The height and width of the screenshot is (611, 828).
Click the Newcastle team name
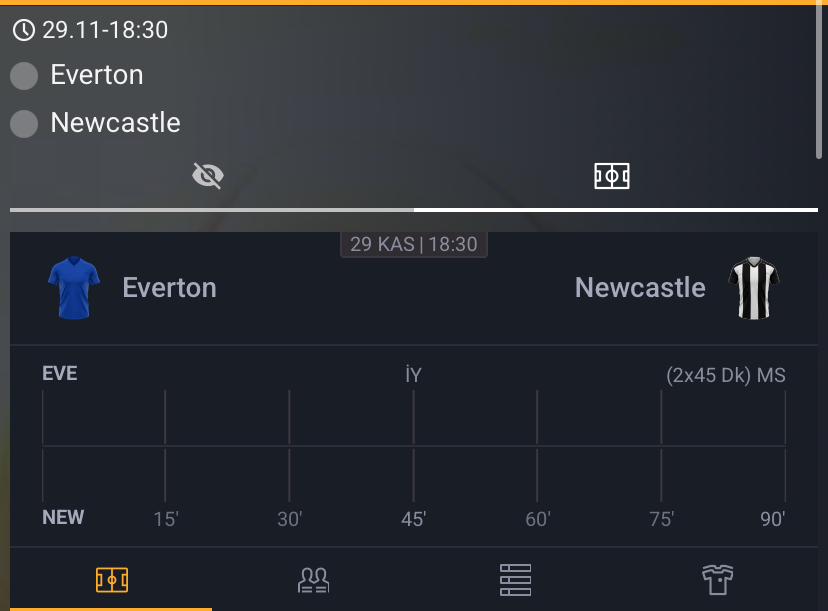coord(639,287)
